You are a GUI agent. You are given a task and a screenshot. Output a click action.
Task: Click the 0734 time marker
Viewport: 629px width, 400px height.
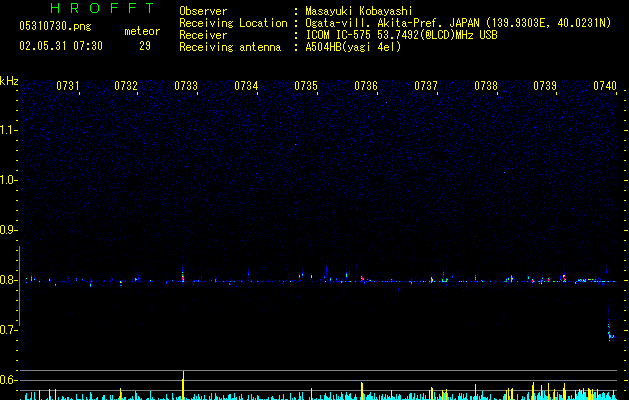coord(246,86)
